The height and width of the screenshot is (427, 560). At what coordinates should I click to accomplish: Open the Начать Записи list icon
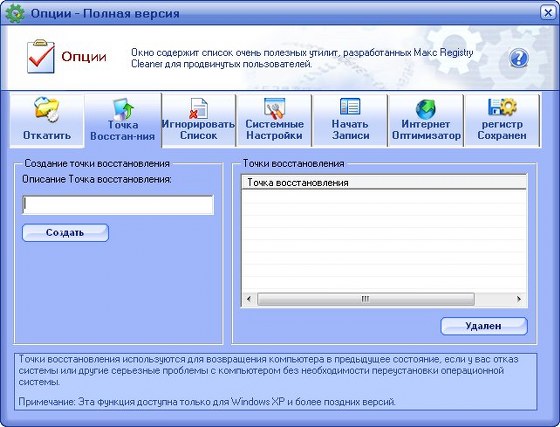coord(350,107)
